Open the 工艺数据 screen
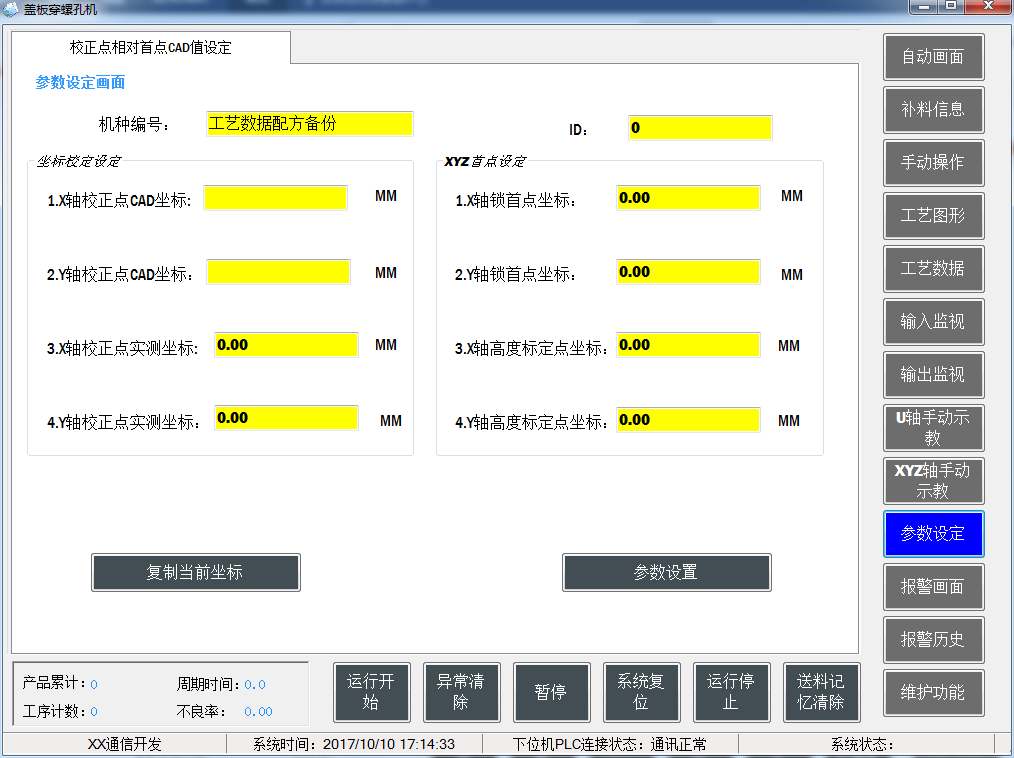Viewport: 1014px width, 758px height. (x=933, y=268)
